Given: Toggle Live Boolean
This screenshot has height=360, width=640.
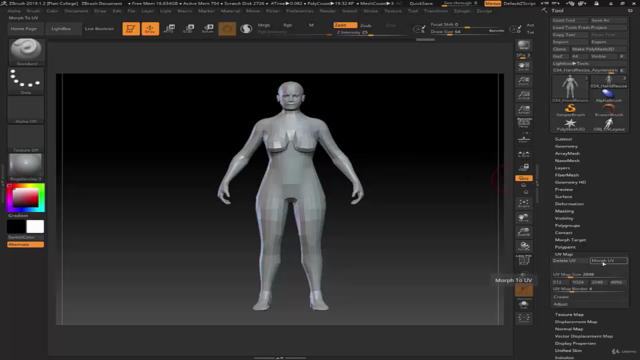Looking at the screenshot, I should (x=99, y=29).
